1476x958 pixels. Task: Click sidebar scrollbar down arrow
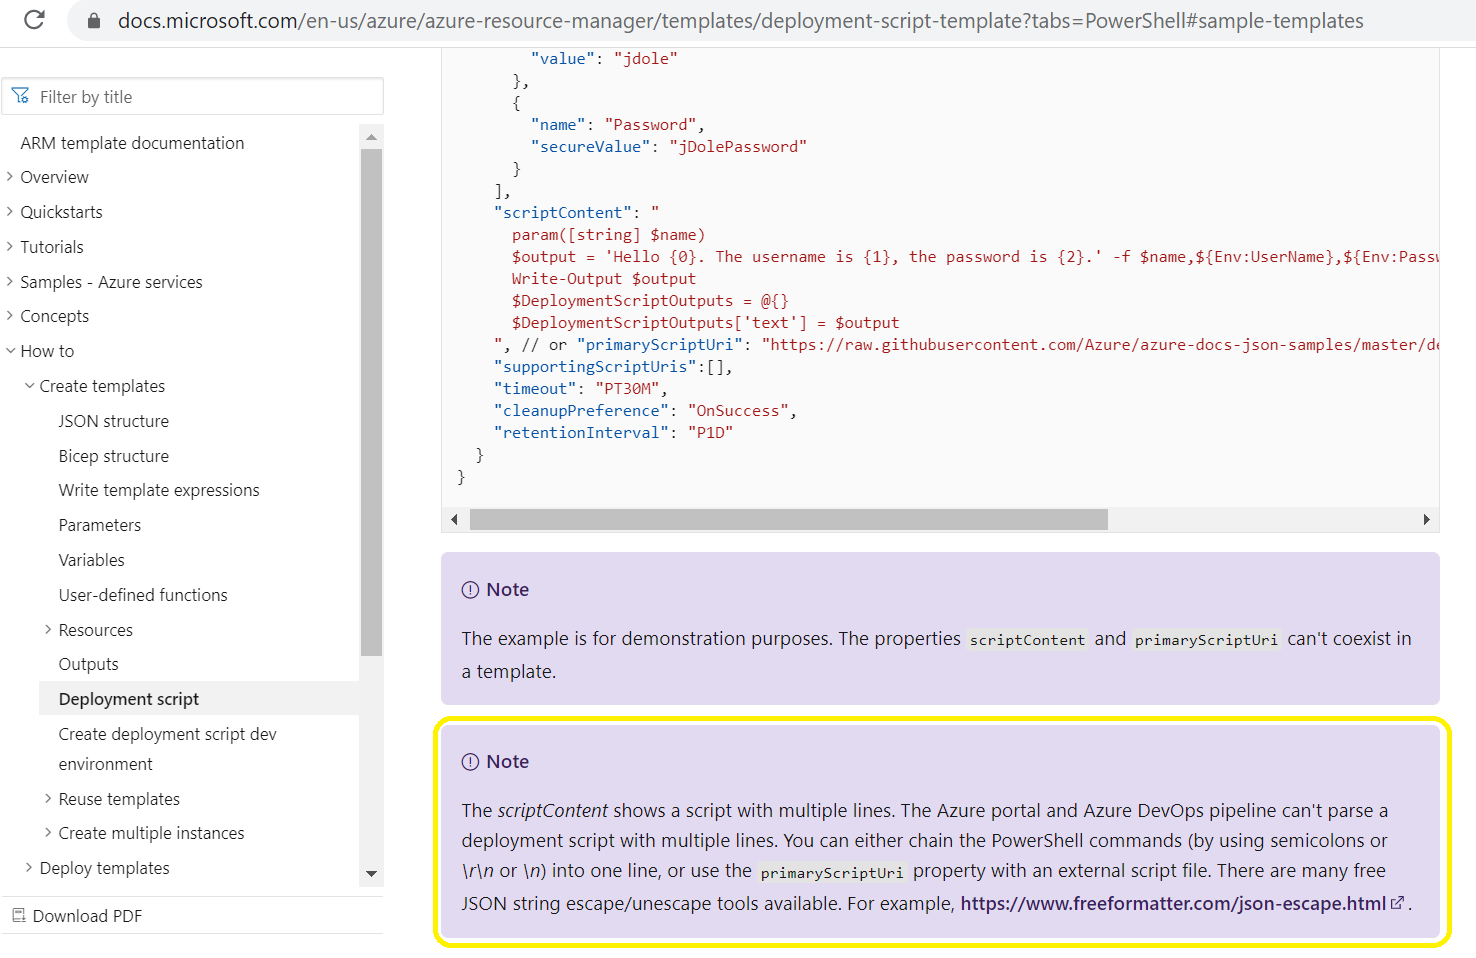click(371, 873)
